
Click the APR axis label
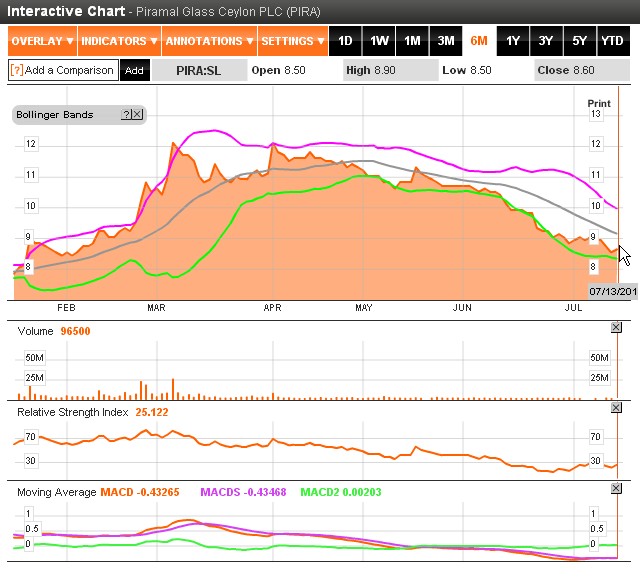pos(272,308)
